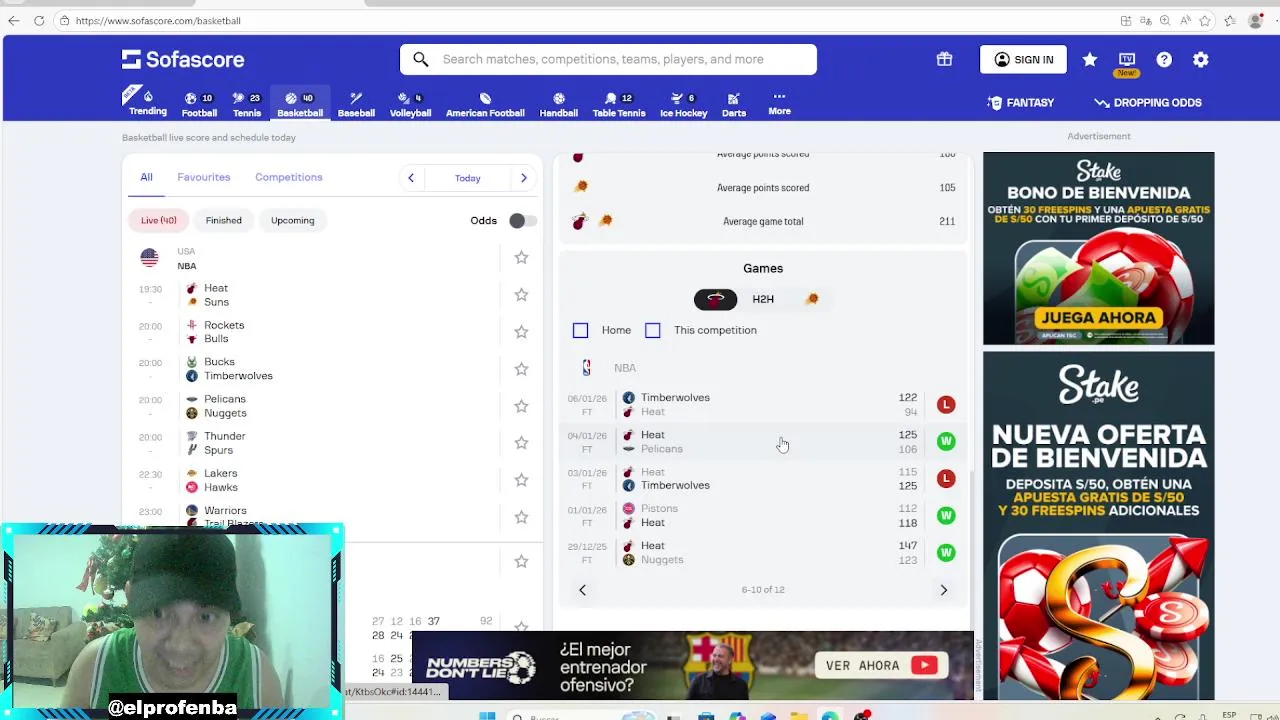Viewport: 1280px width, 720px height.
Task: Favourite the Rockets vs Bulls match
Action: click(x=521, y=332)
